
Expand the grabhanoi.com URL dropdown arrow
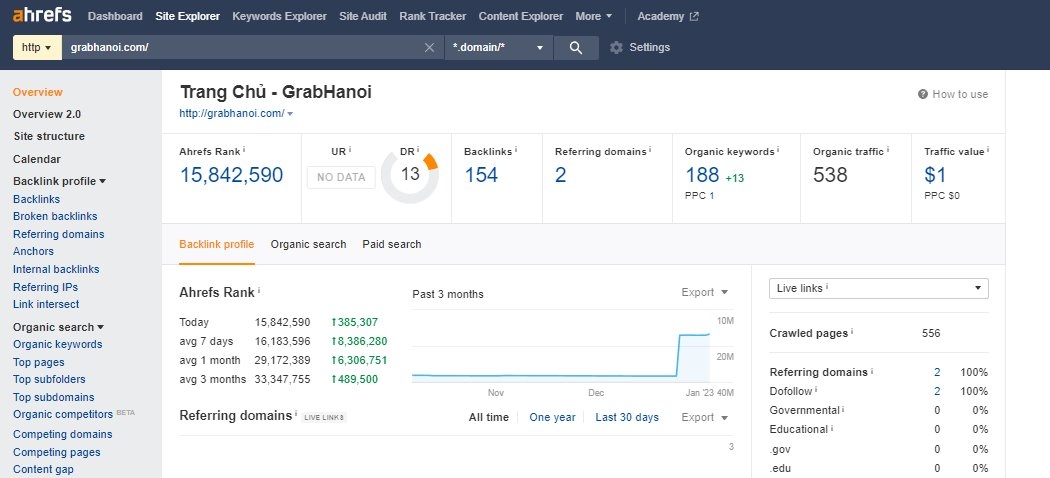[x=290, y=114]
